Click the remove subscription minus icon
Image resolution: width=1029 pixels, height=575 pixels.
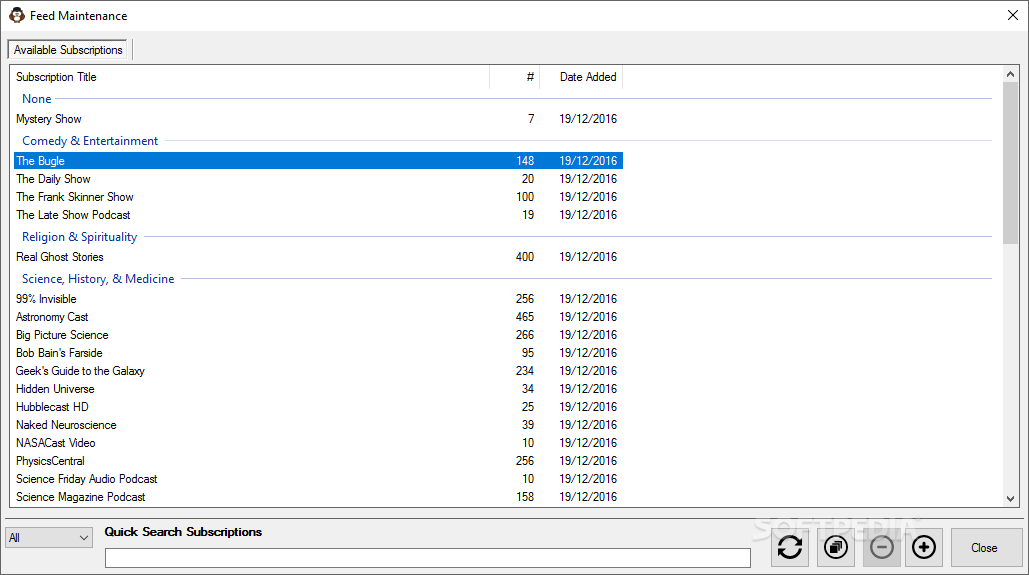[882, 547]
